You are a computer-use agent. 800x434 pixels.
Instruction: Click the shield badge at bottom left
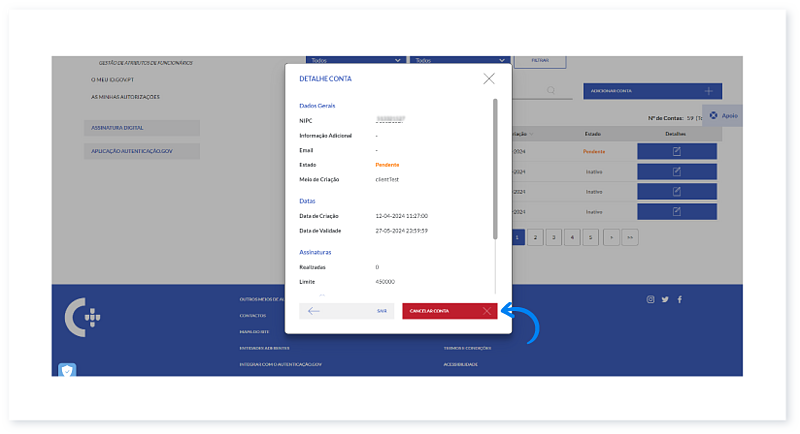[x=68, y=369]
